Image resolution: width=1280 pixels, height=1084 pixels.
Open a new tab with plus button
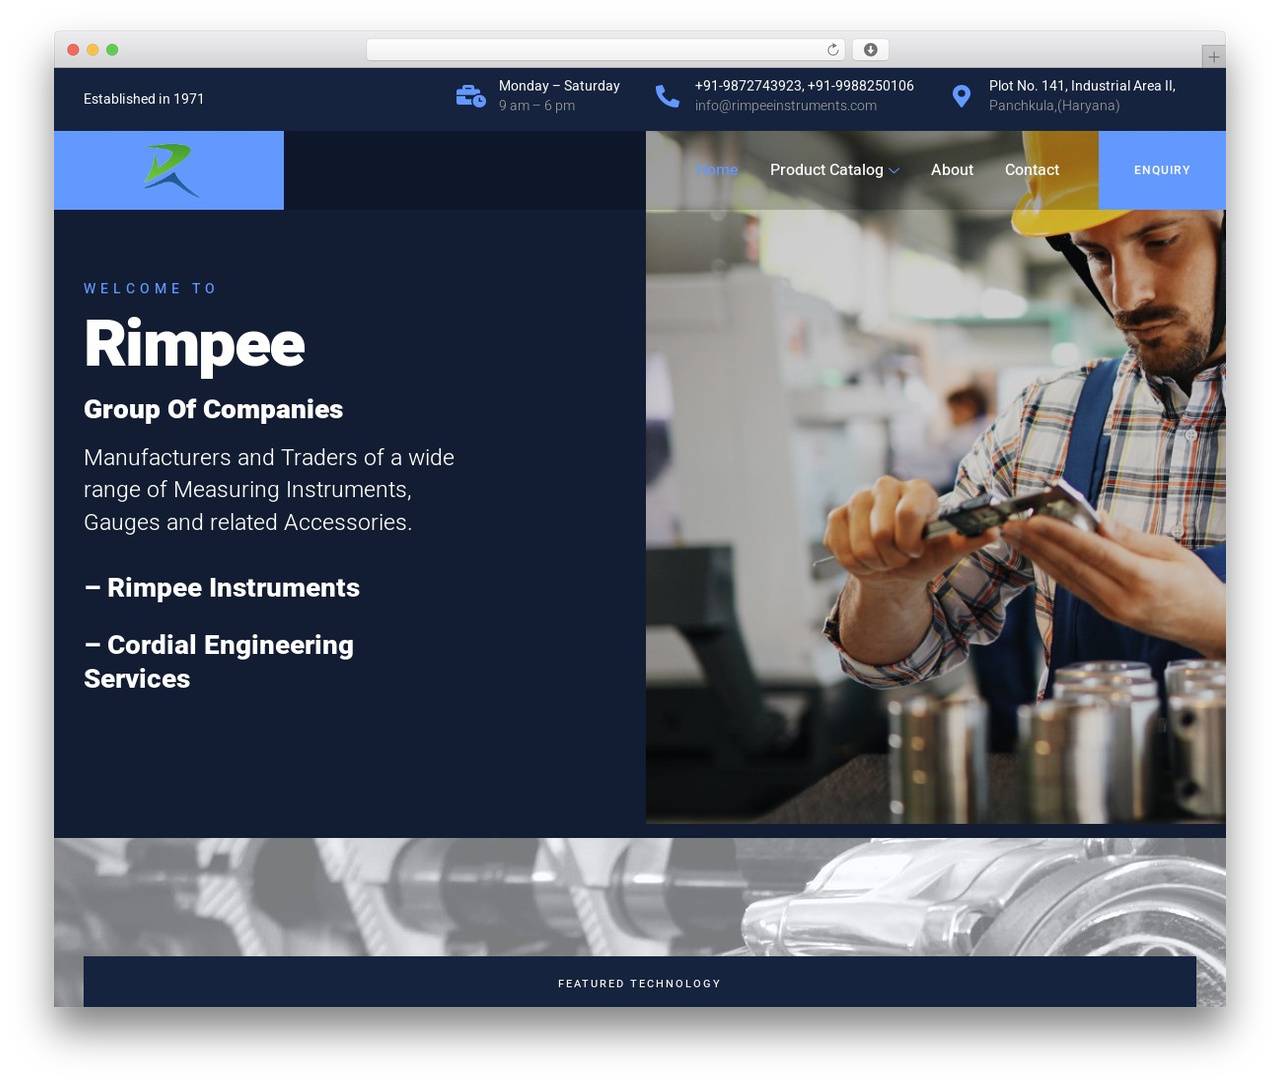click(1213, 57)
